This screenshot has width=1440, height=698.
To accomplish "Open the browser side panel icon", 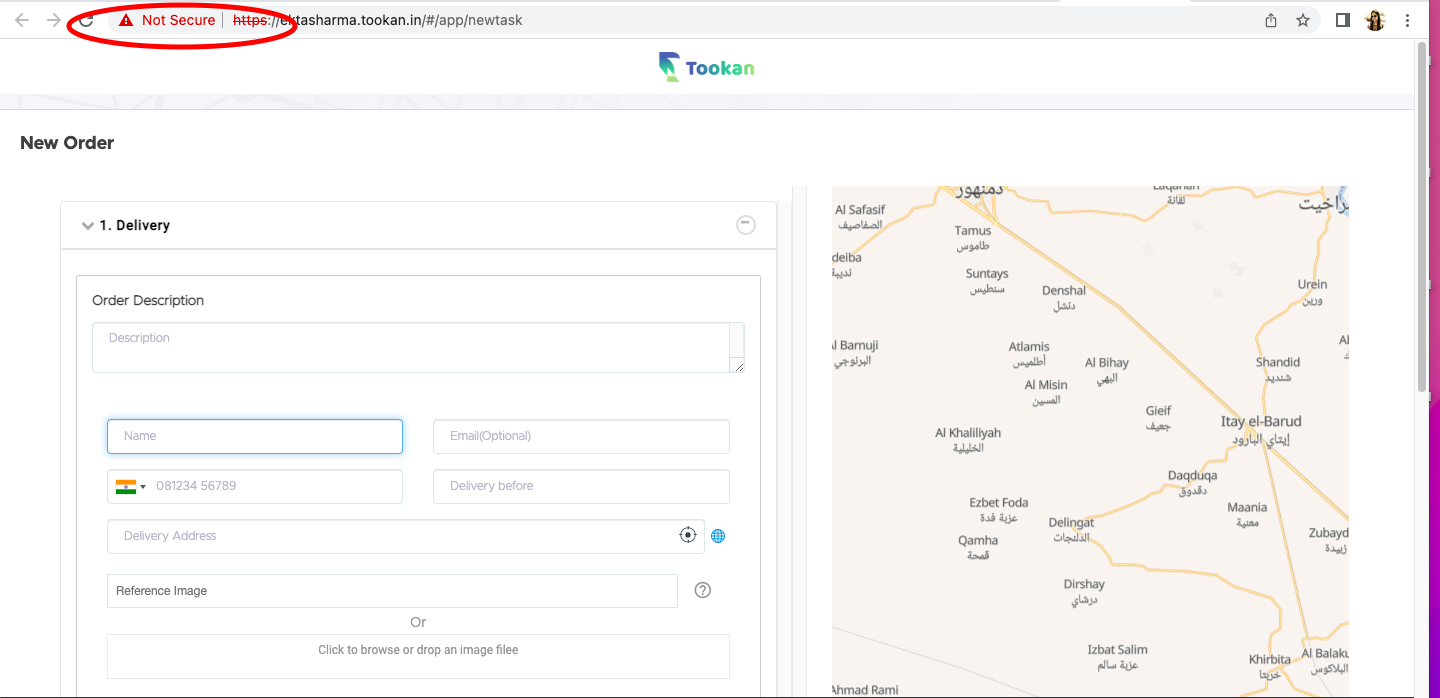I will (1343, 20).
